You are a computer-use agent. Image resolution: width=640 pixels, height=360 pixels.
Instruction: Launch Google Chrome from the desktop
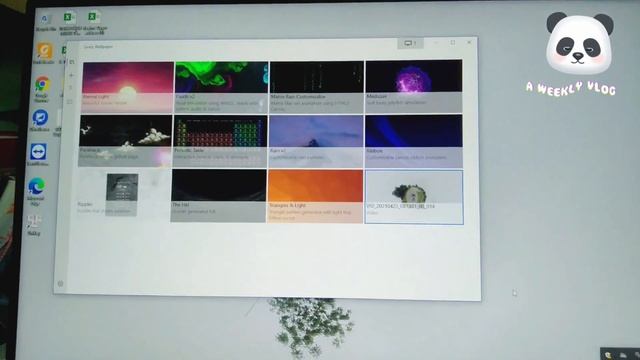42,89
